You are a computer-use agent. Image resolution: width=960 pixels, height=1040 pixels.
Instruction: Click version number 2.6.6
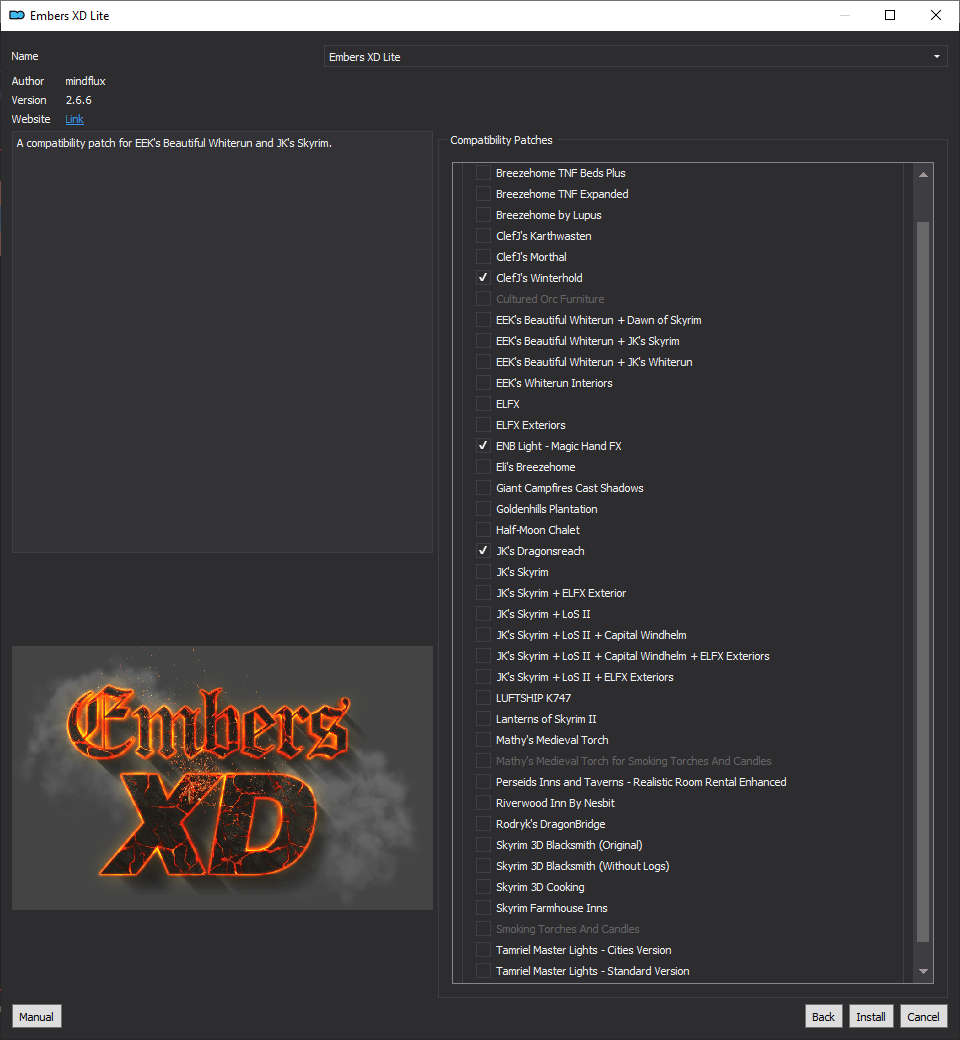pyautogui.click(x=78, y=100)
